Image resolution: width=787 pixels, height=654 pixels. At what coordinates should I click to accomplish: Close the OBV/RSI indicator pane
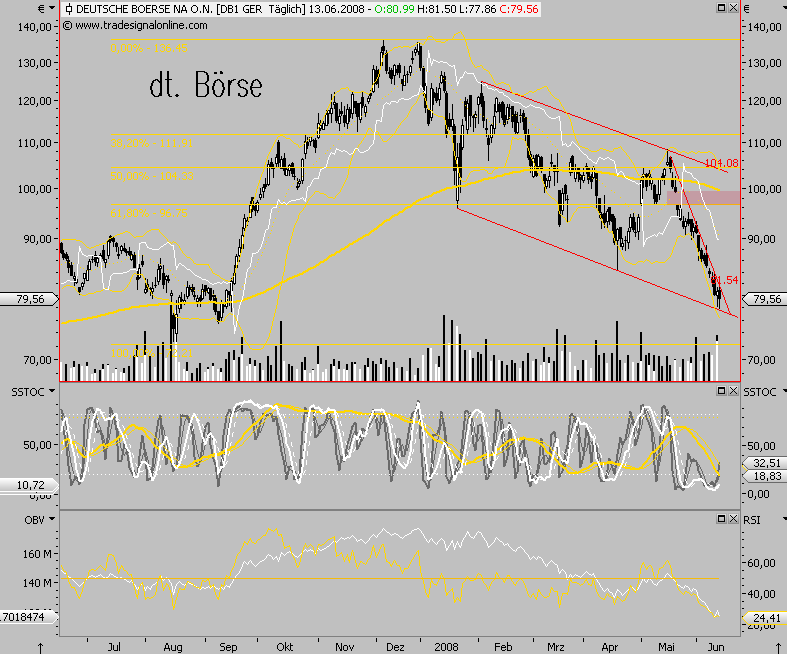tap(733, 518)
